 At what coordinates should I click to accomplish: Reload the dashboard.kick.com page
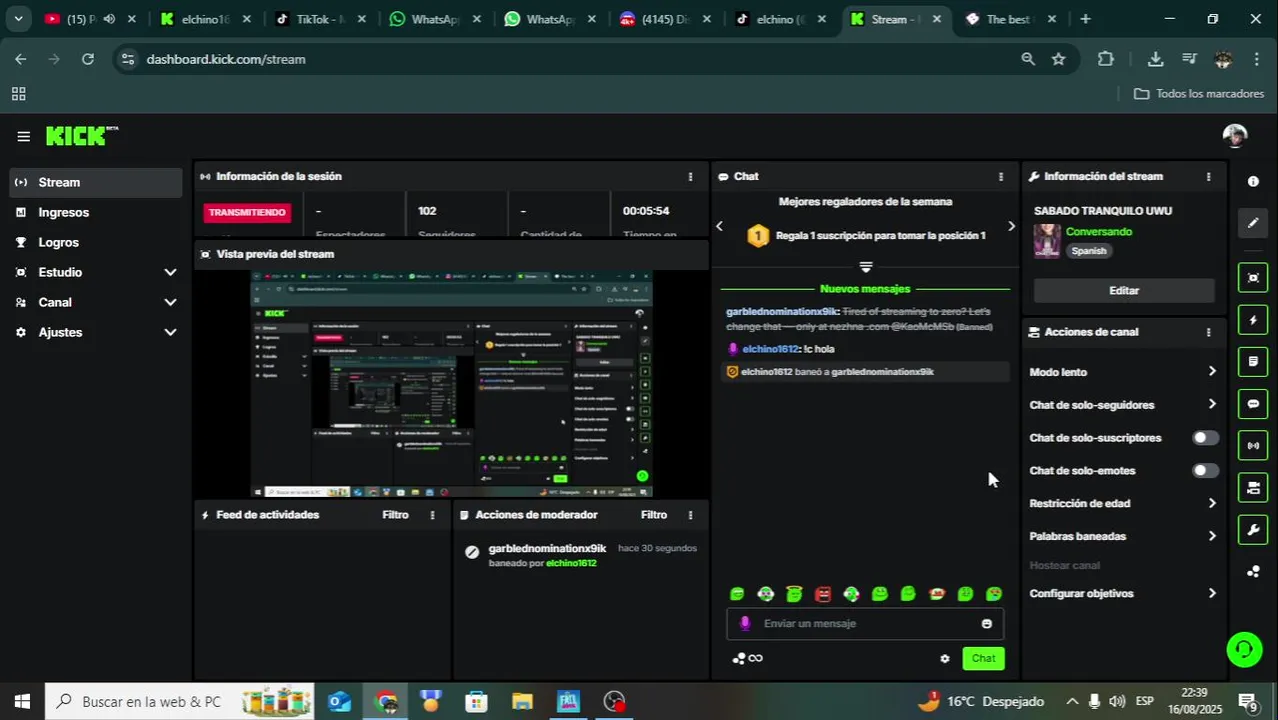point(88,59)
